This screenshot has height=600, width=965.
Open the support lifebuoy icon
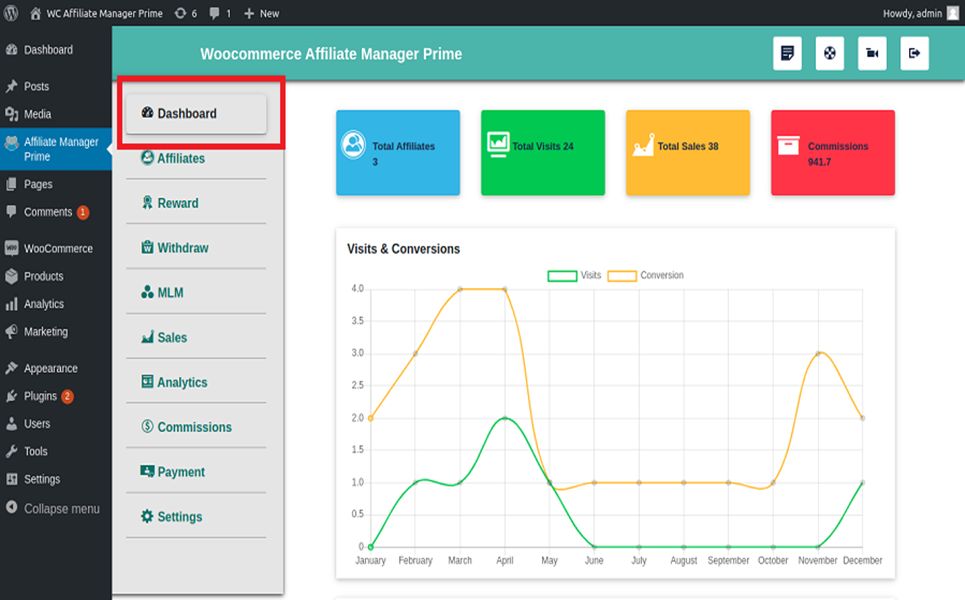coord(830,54)
